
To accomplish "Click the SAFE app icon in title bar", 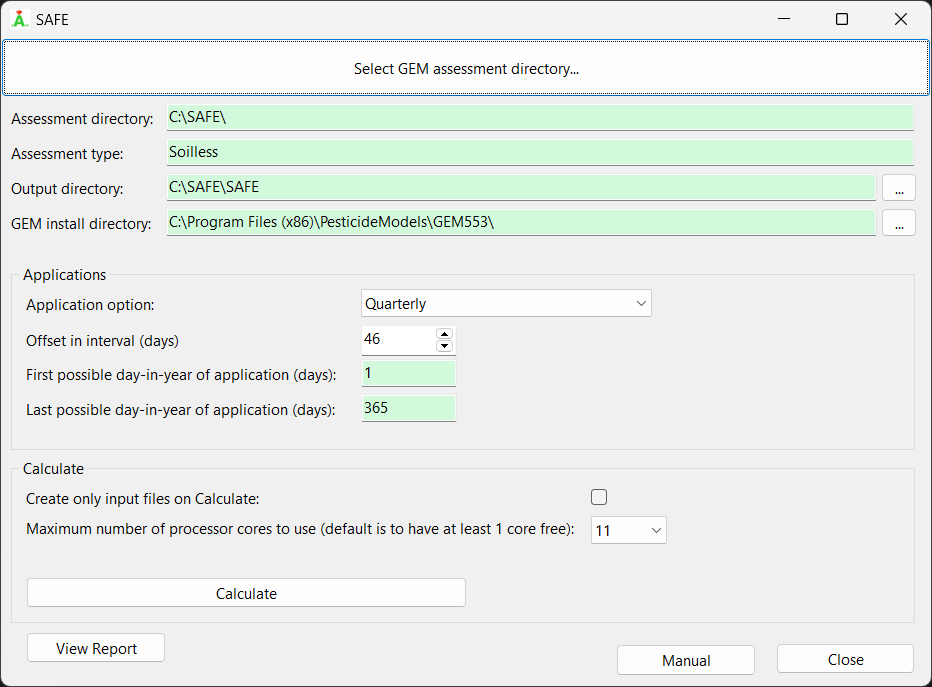I will click(19, 19).
